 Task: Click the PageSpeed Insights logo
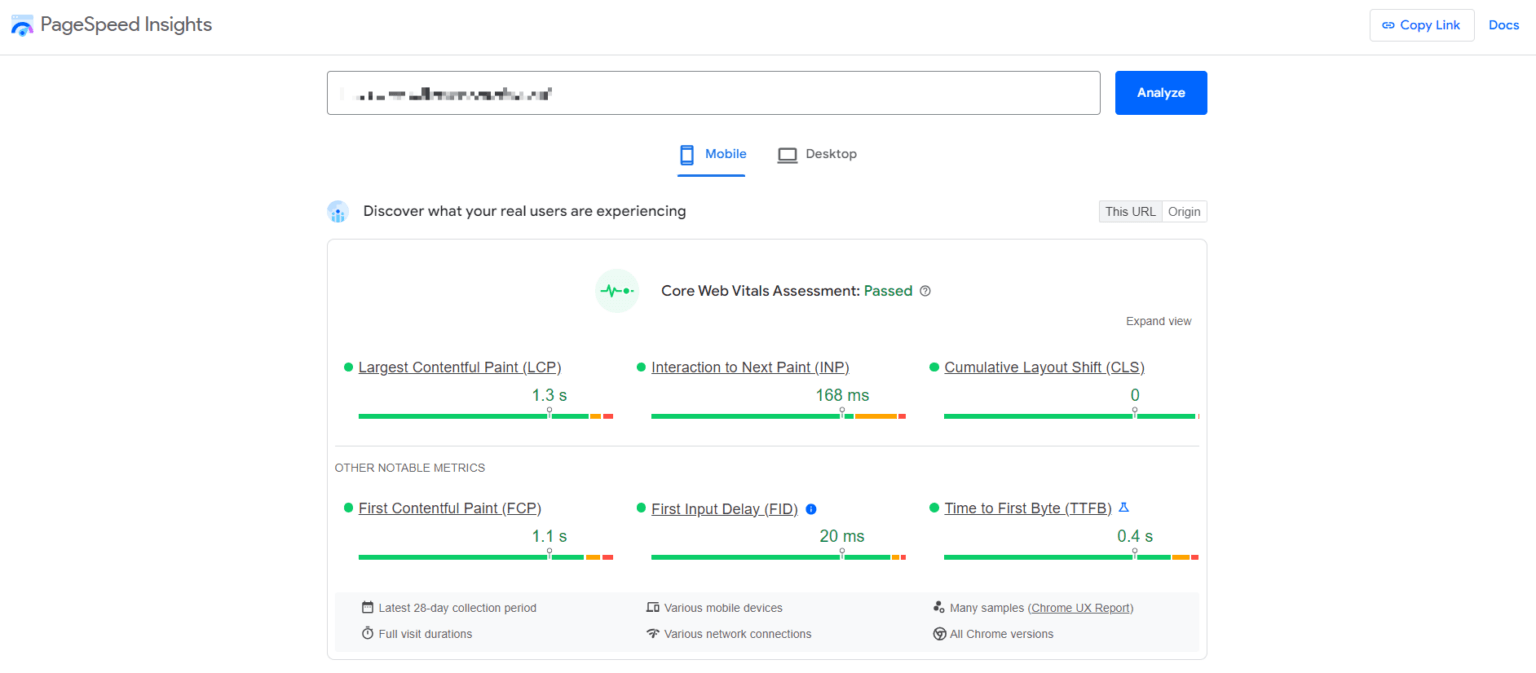(22, 24)
